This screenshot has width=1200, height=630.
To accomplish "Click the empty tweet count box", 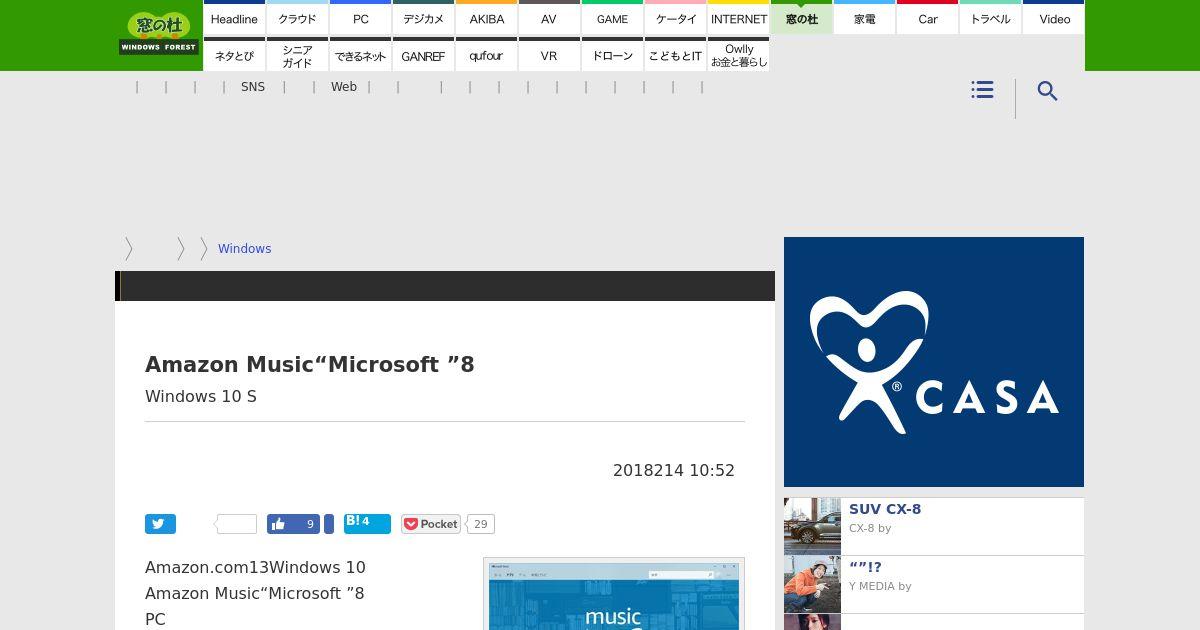I will [x=237, y=524].
